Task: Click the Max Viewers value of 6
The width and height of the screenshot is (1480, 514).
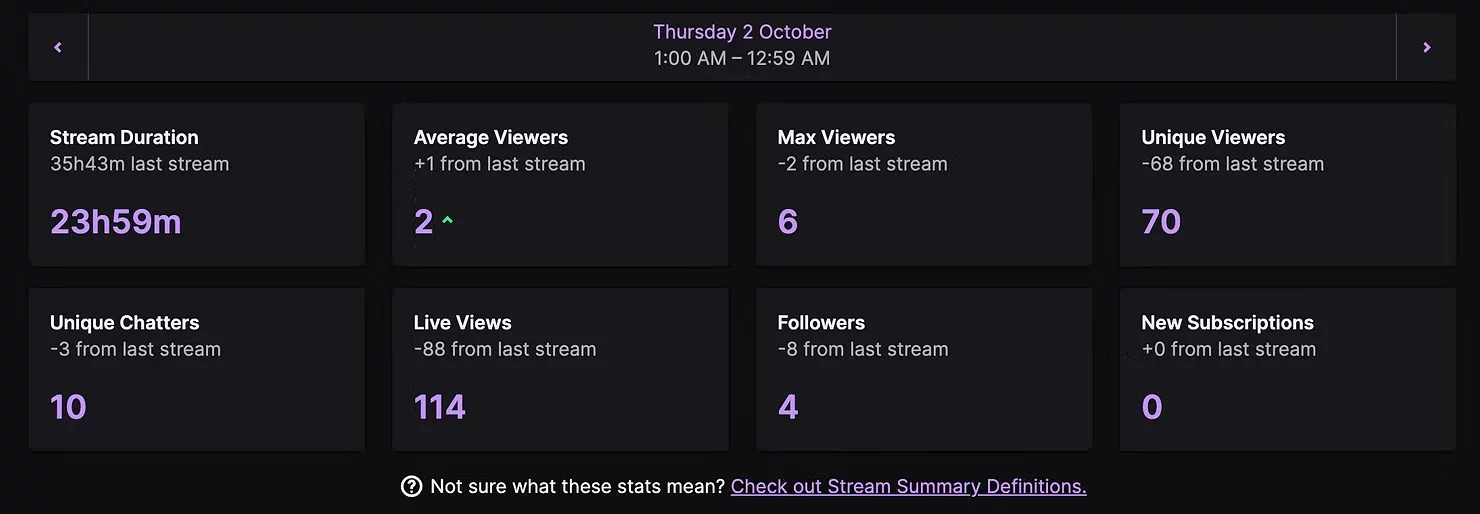Action: click(788, 221)
